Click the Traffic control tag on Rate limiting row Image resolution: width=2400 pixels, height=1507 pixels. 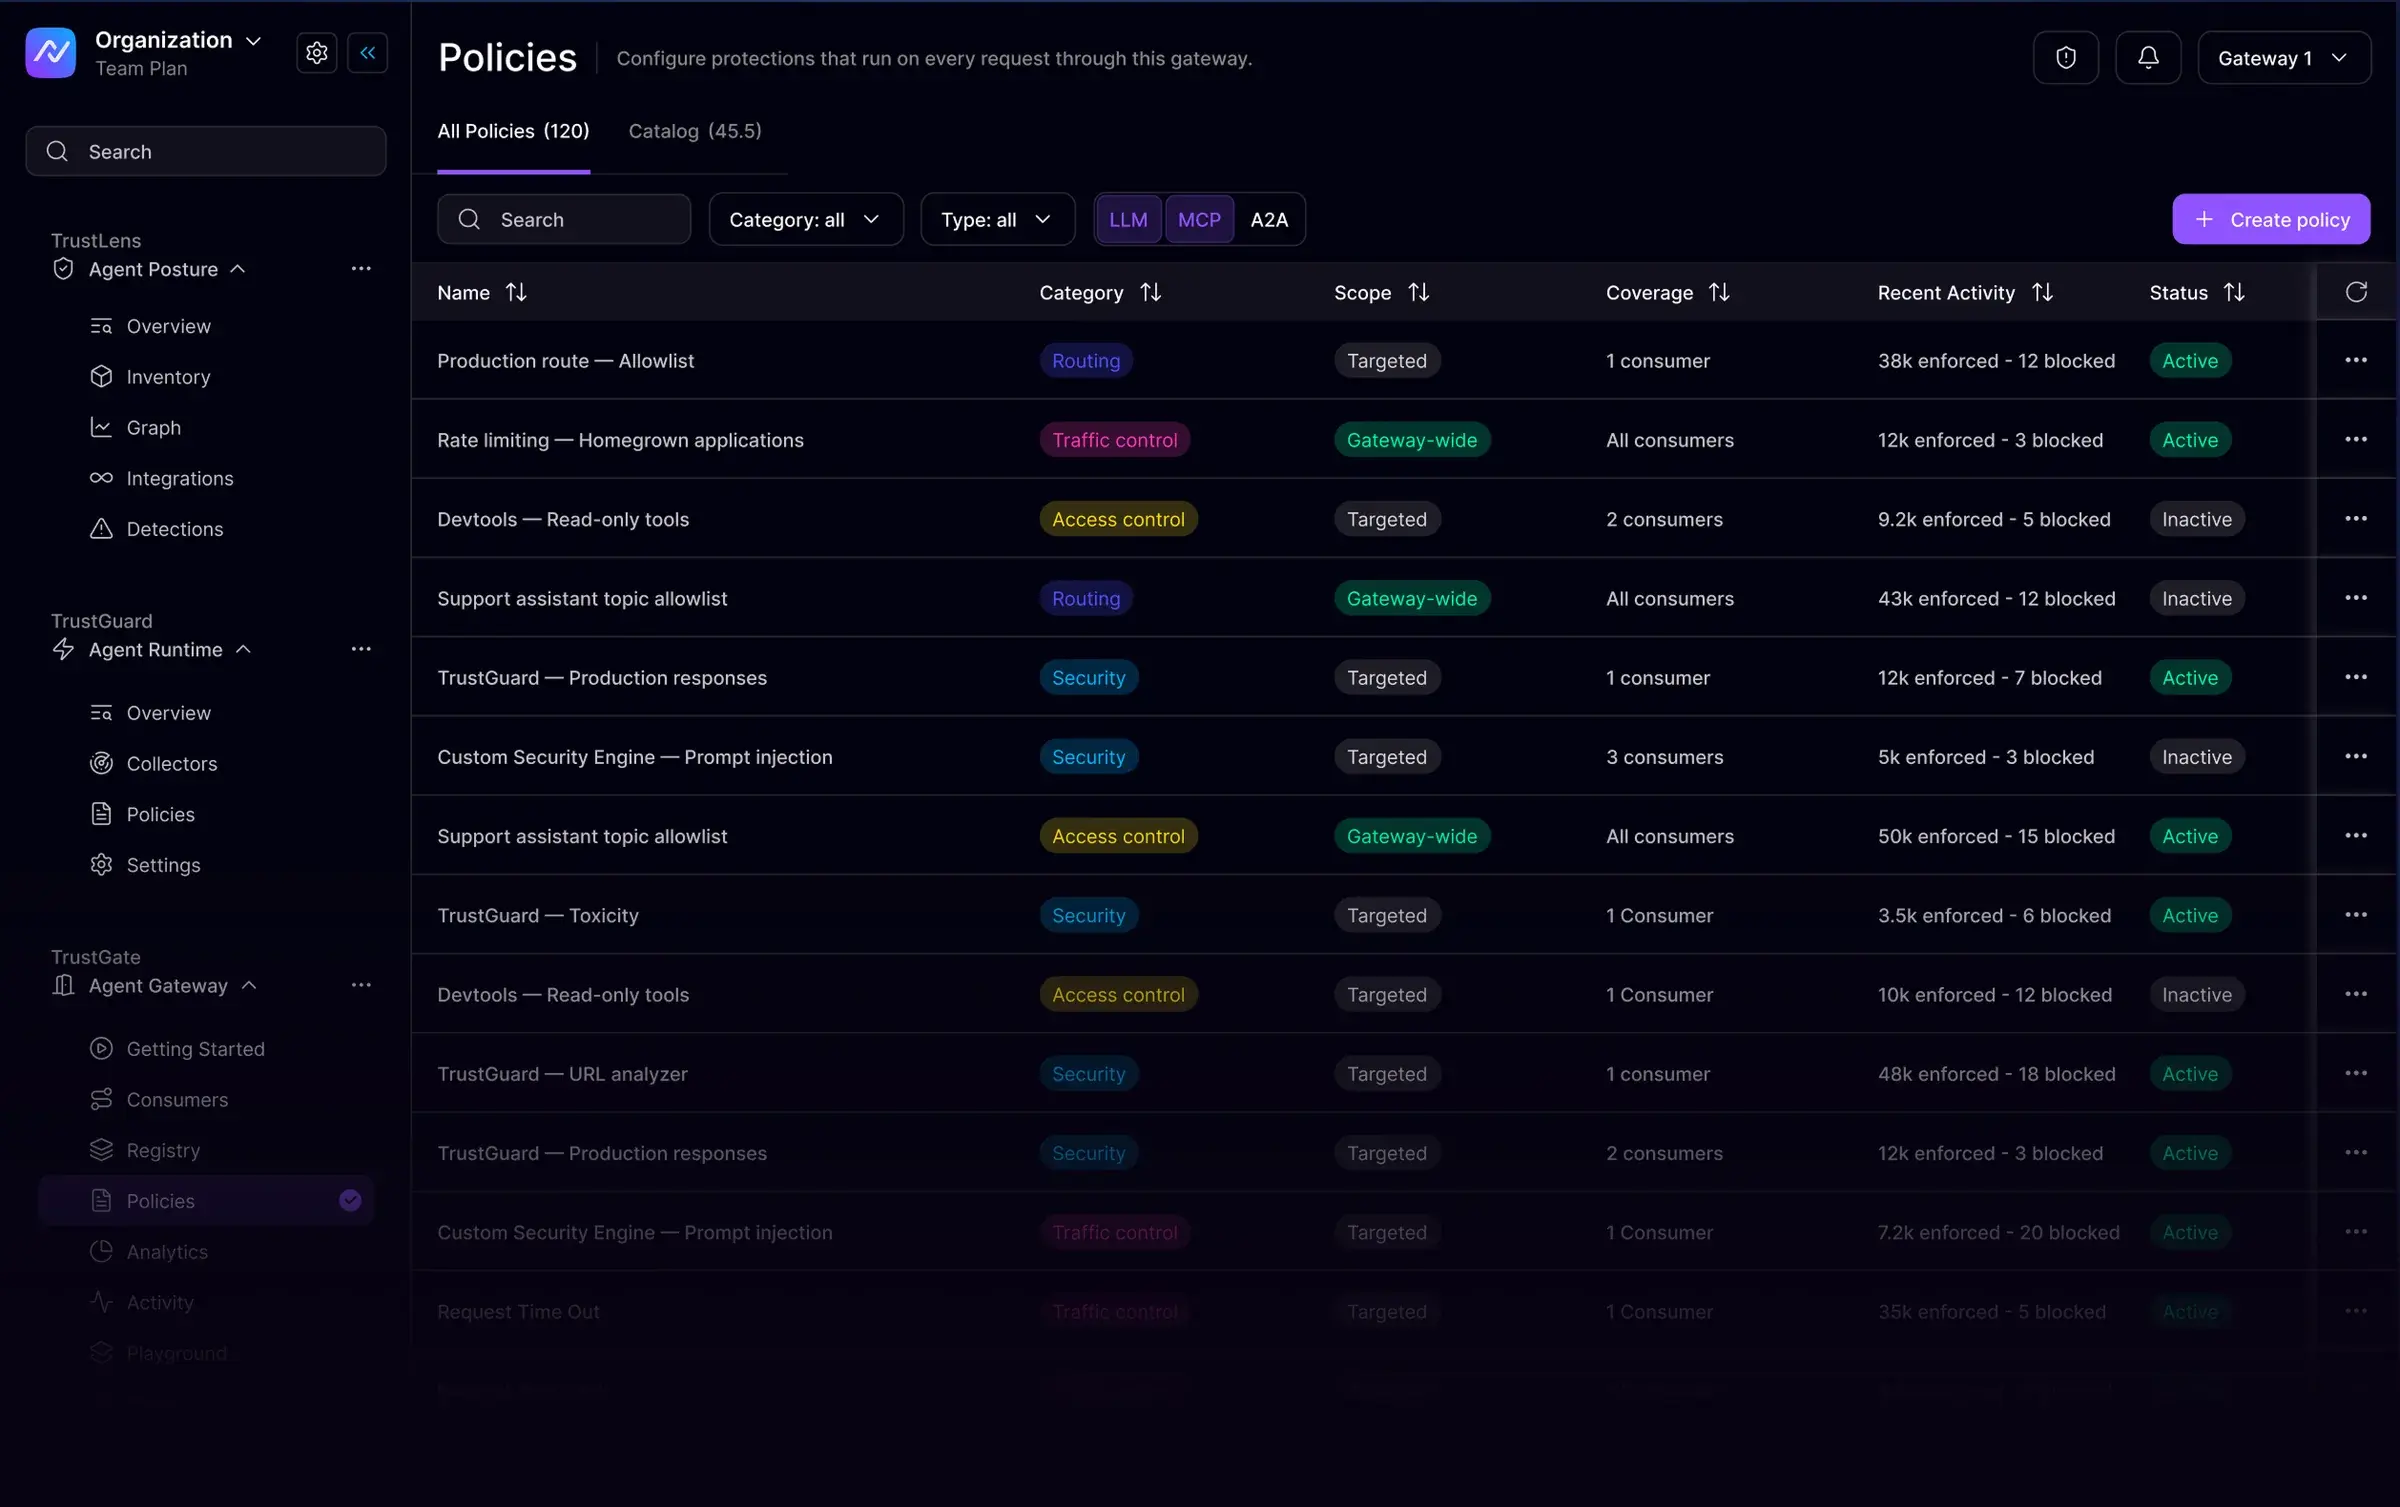pyautogui.click(x=1114, y=440)
